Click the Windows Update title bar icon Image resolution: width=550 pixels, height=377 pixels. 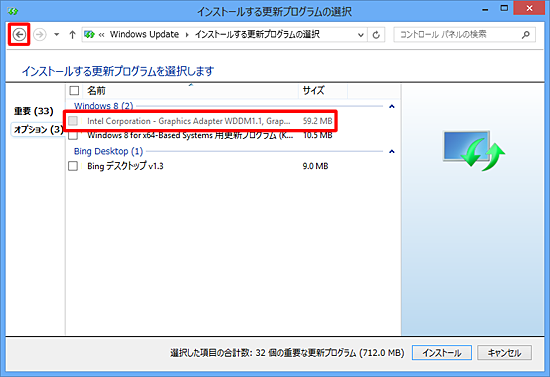tap(13, 11)
